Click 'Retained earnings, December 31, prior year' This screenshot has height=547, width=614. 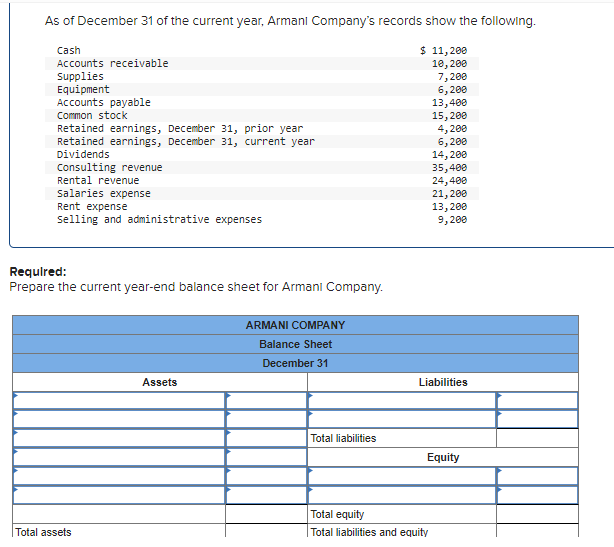coord(180,128)
